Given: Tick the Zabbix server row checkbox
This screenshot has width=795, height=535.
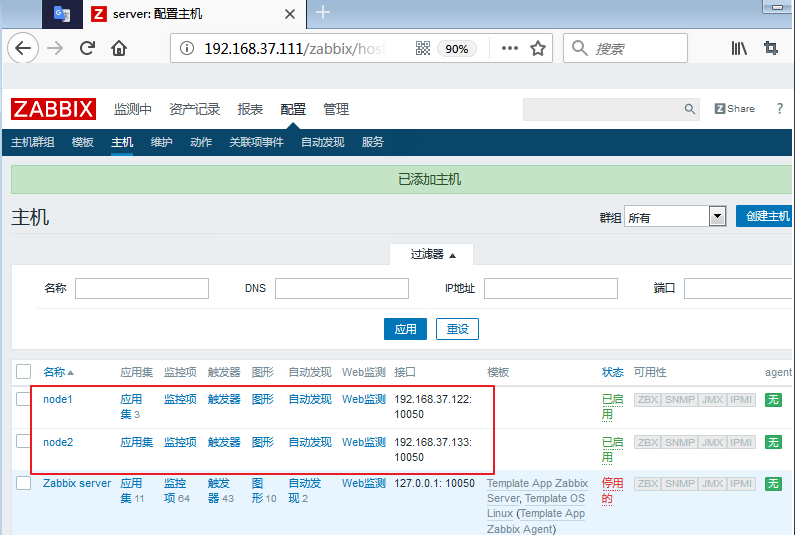Looking at the screenshot, I should (x=23, y=483).
